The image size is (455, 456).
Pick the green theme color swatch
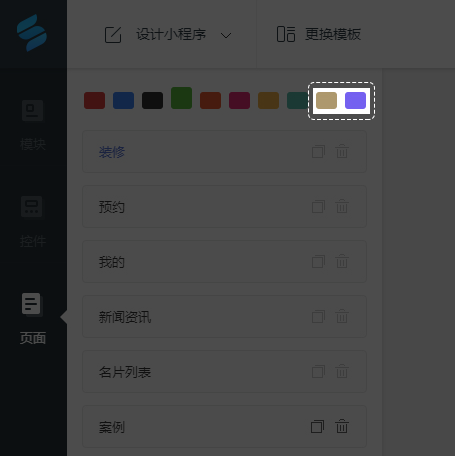181,98
